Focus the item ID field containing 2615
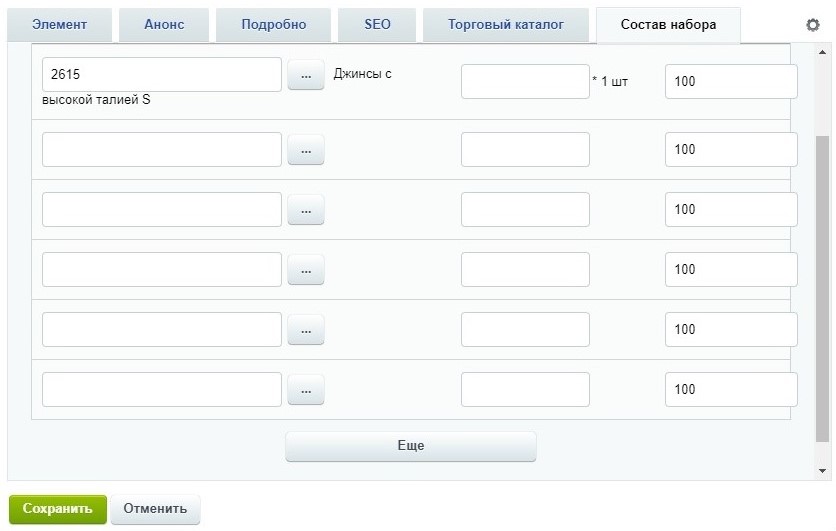This screenshot has width=836, height=531. coord(162,75)
